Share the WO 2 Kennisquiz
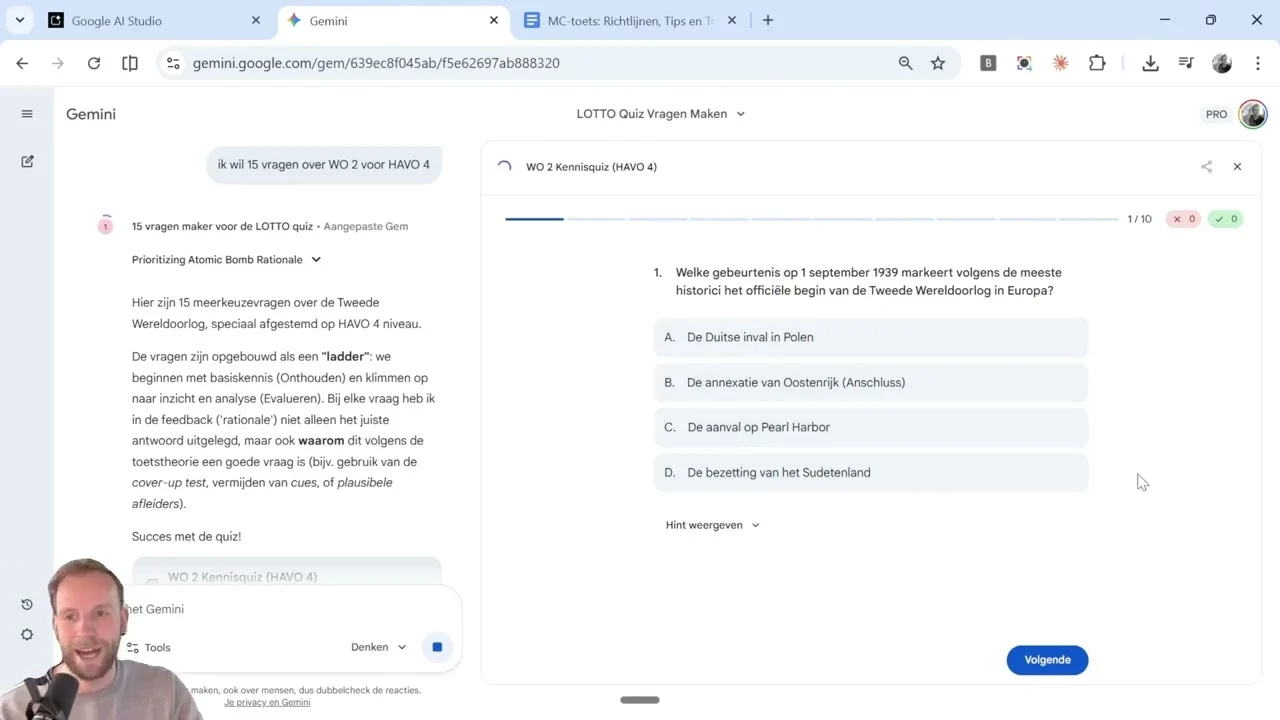 pyautogui.click(x=1206, y=167)
